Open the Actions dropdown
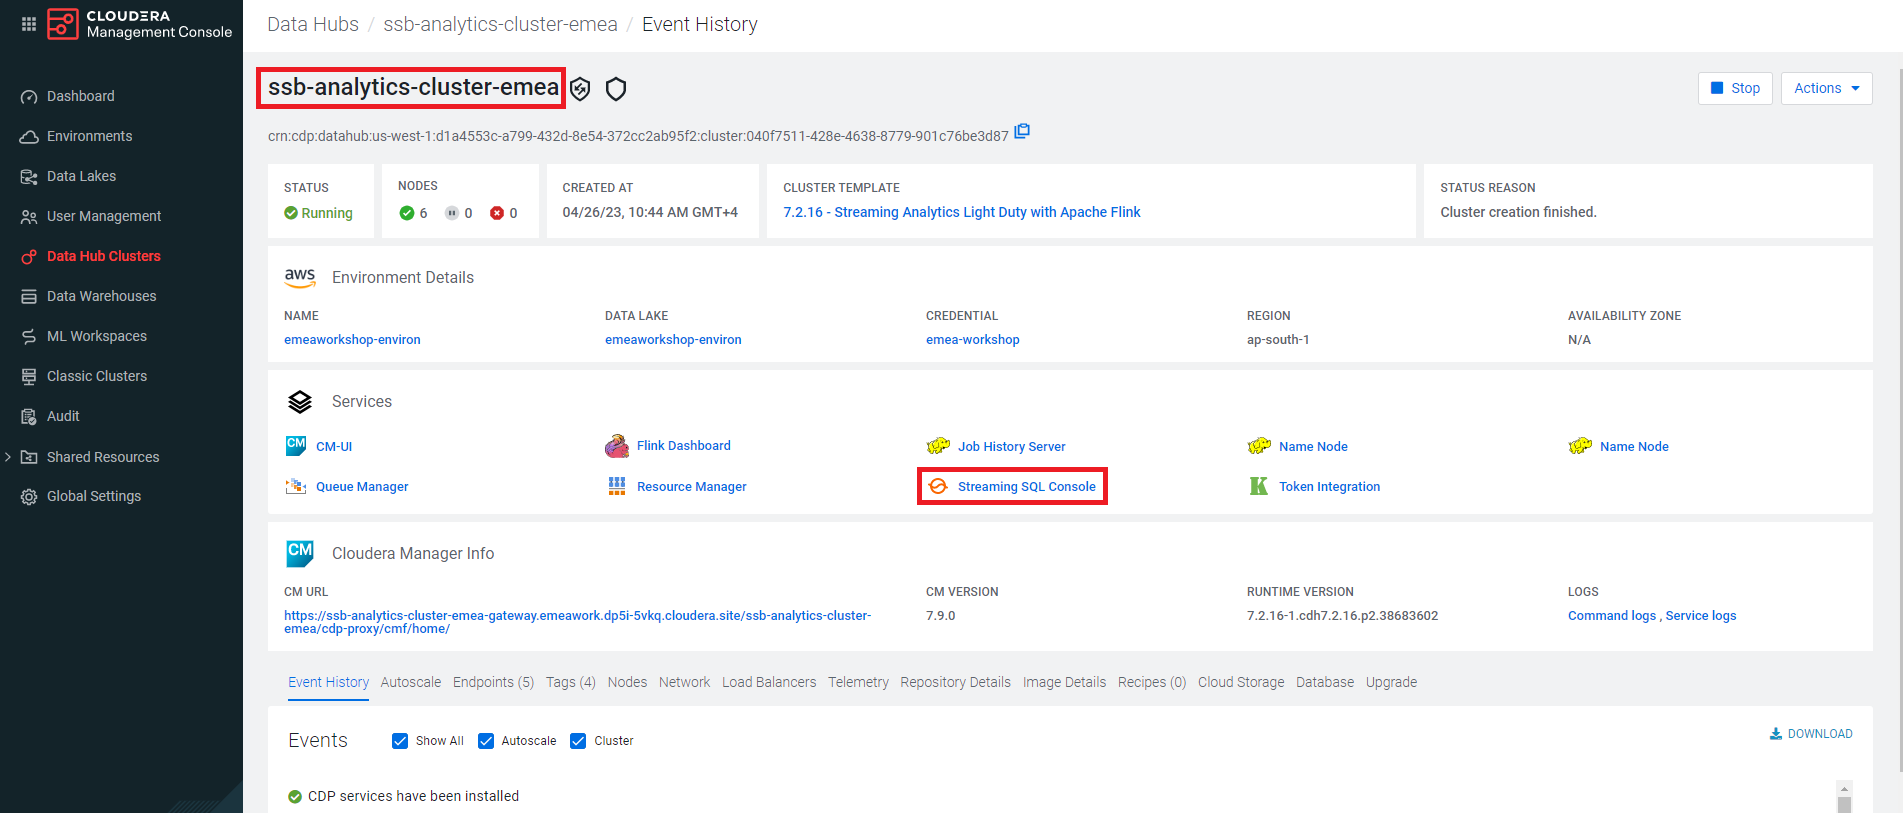 tap(1826, 88)
